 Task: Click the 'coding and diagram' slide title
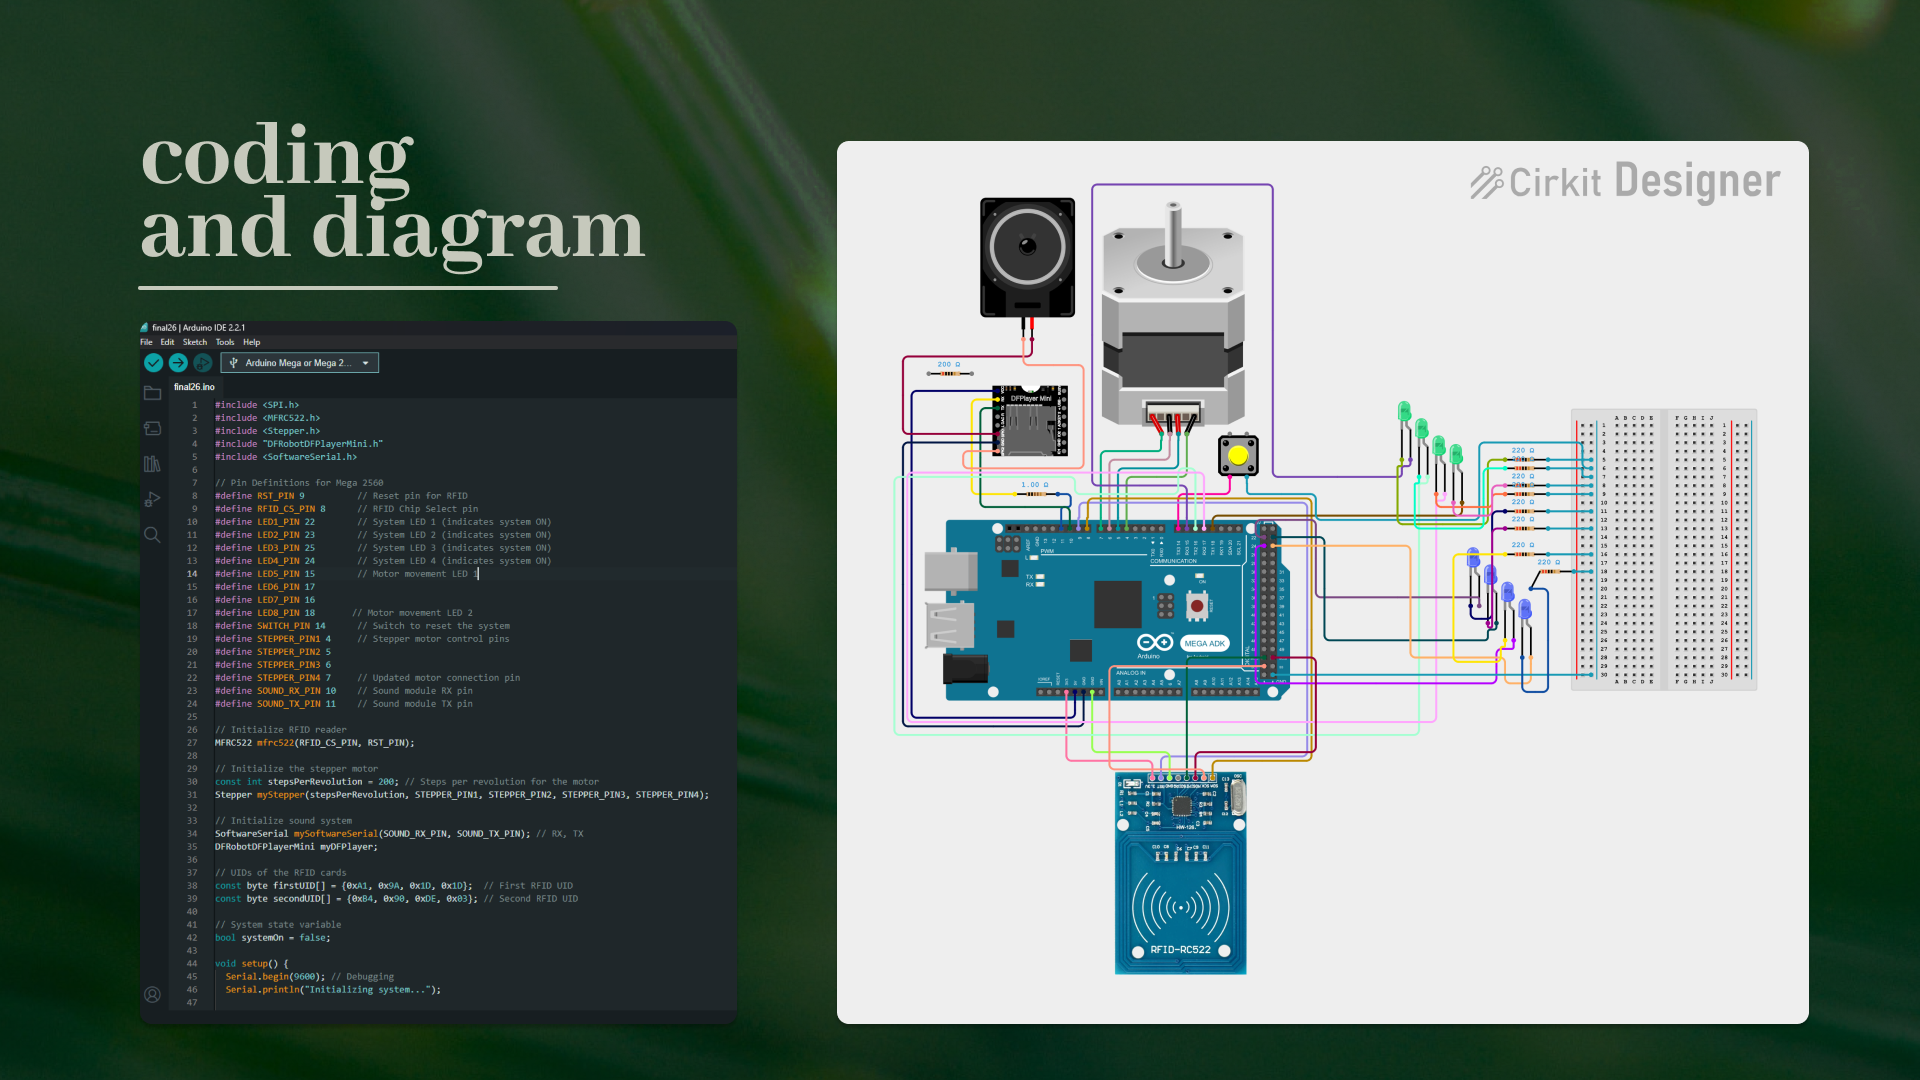[392, 196]
